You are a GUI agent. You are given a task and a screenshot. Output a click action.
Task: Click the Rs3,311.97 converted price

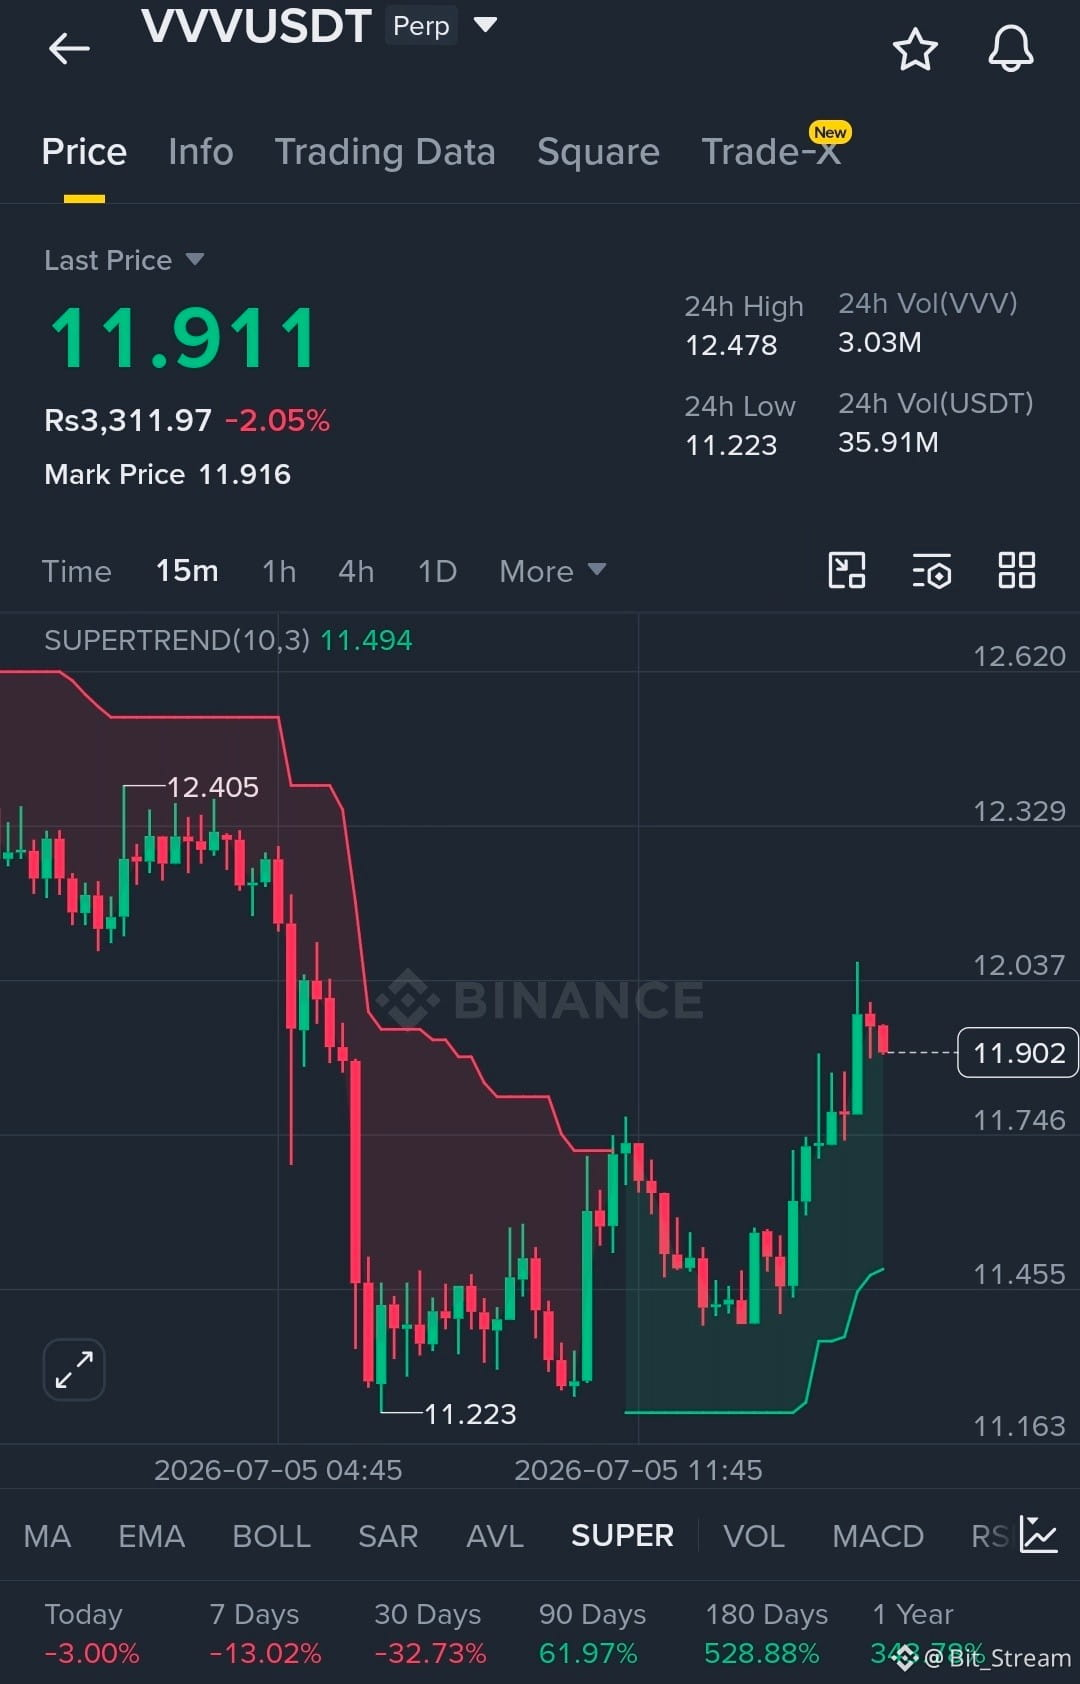pos(128,420)
